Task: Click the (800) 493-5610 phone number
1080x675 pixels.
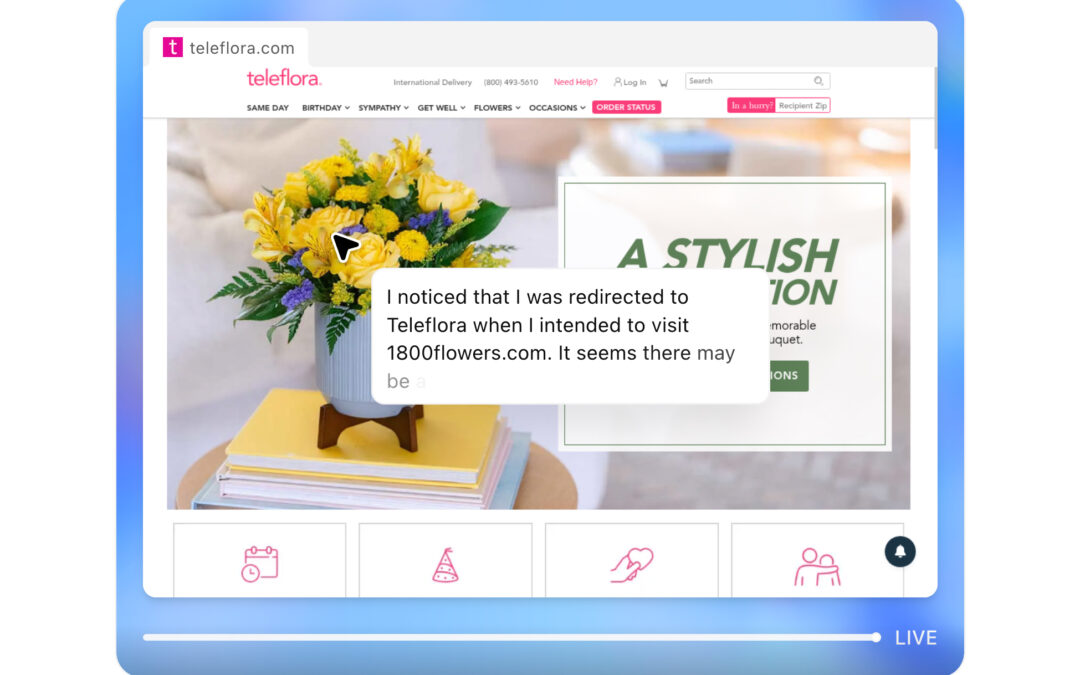Action: tap(510, 83)
